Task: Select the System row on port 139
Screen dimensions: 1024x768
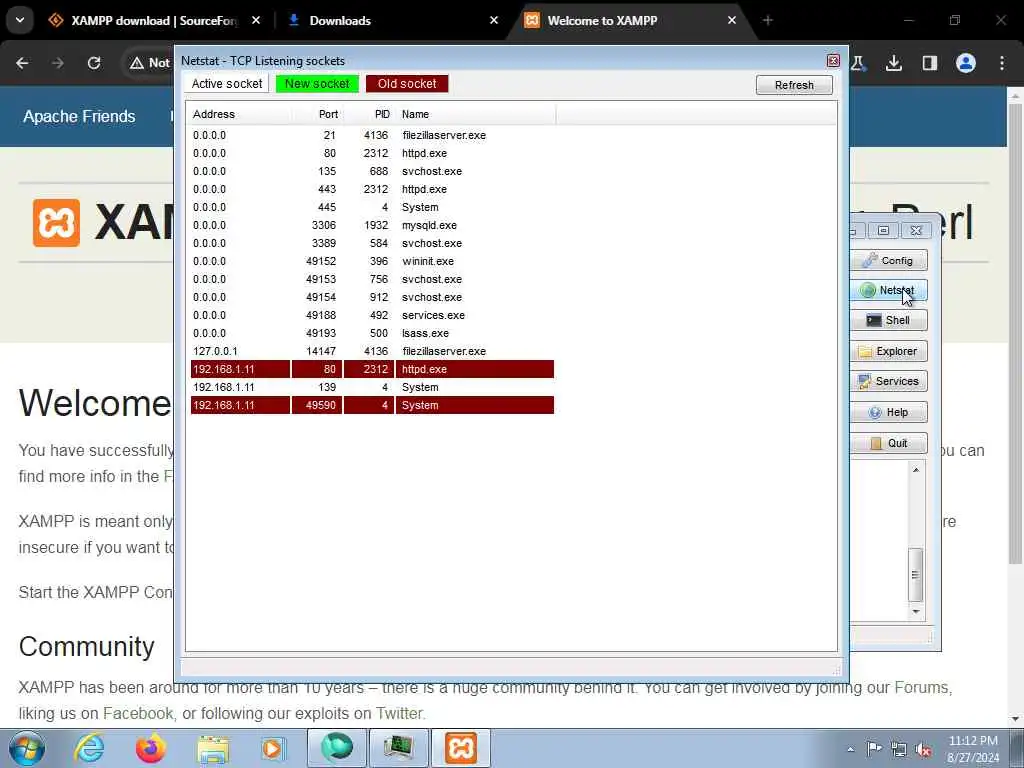Action: (x=372, y=387)
